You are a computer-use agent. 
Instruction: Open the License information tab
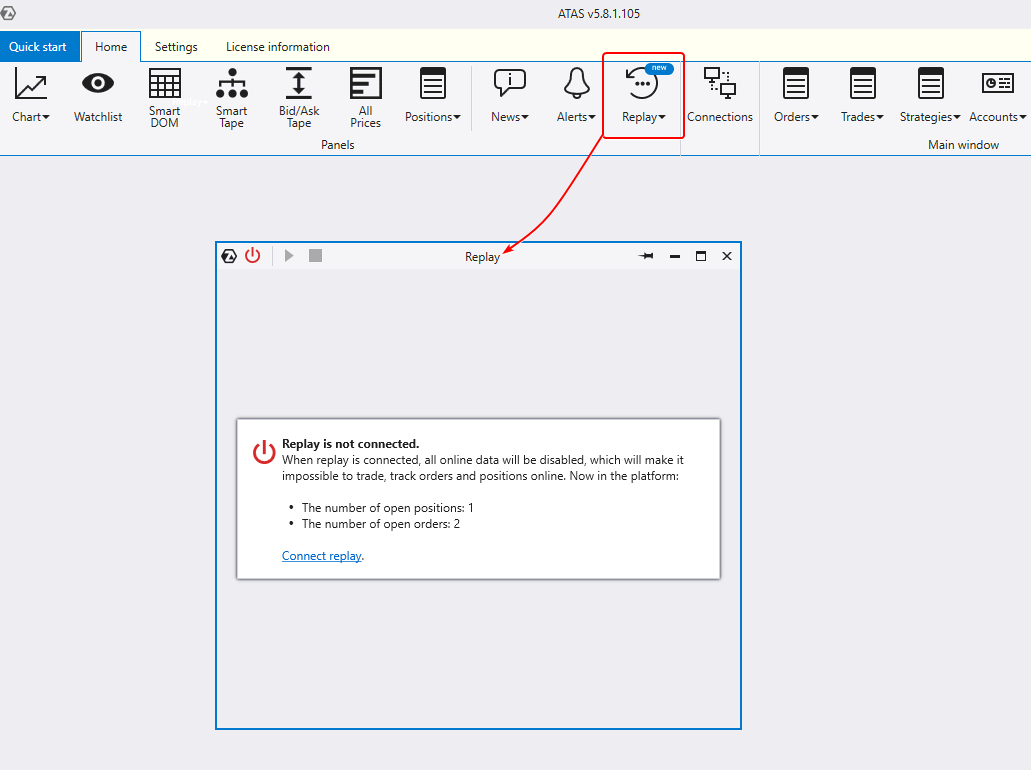click(277, 47)
